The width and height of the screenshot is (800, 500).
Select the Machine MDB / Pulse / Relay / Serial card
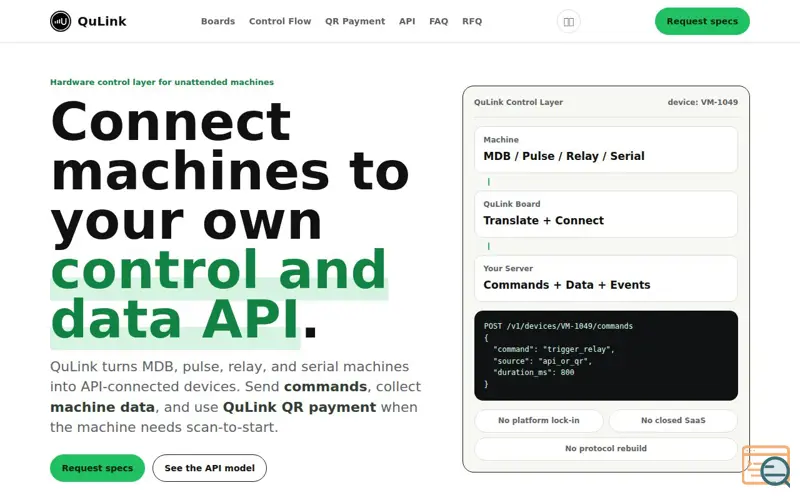click(x=606, y=149)
